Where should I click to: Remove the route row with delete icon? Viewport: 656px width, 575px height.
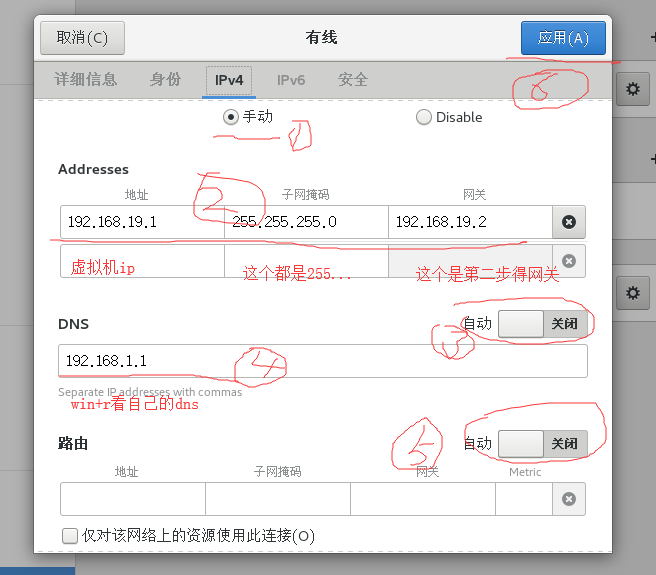coord(568,499)
